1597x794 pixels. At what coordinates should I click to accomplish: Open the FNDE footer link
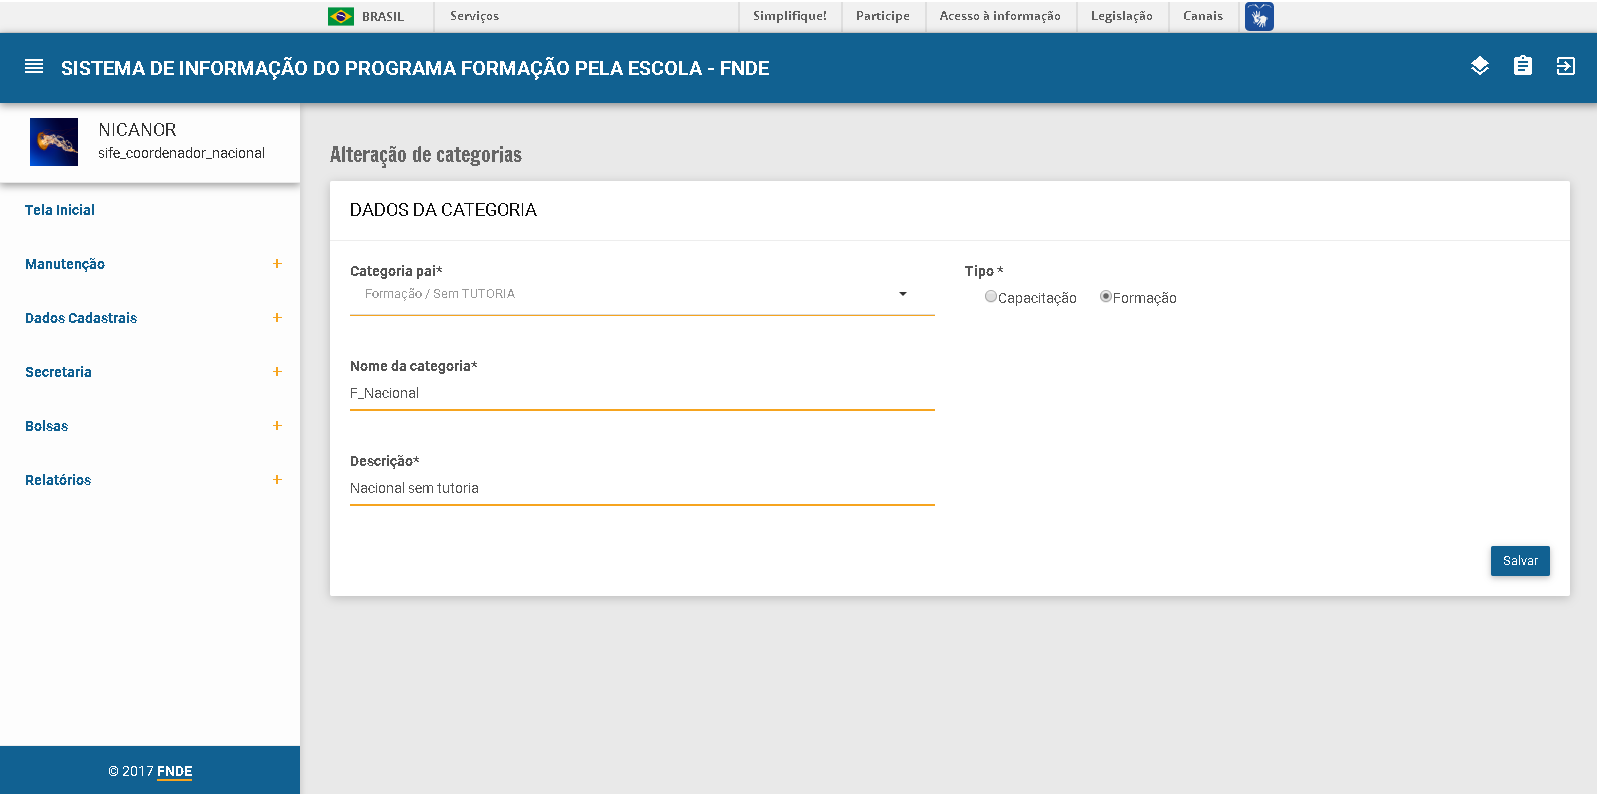pyautogui.click(x=174, y=771)
